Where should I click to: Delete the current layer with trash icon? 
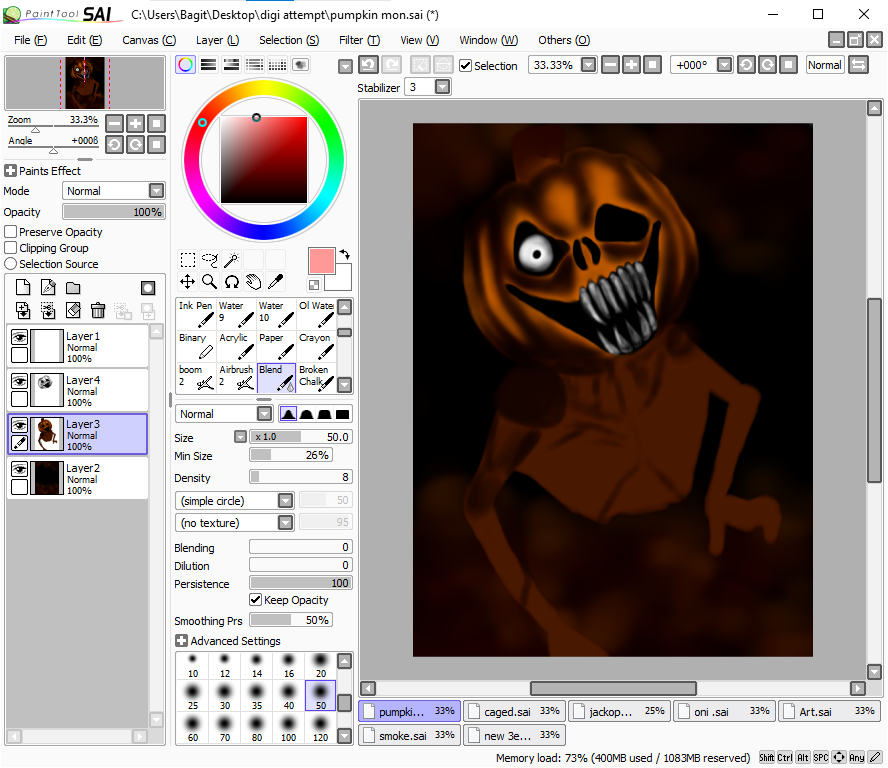click(x=98, y=310)
